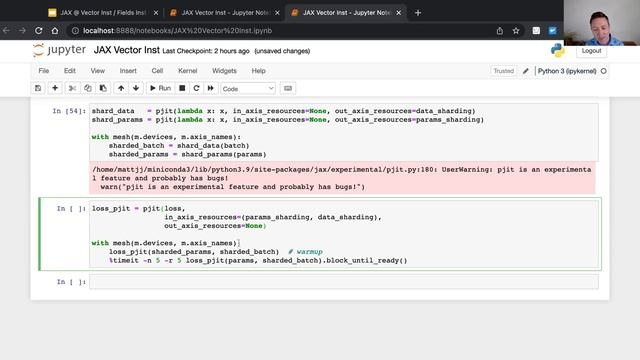The width and height of the screenshot is (640, 360).
Task: Go forward in browser history
Action: click(22, 31)
